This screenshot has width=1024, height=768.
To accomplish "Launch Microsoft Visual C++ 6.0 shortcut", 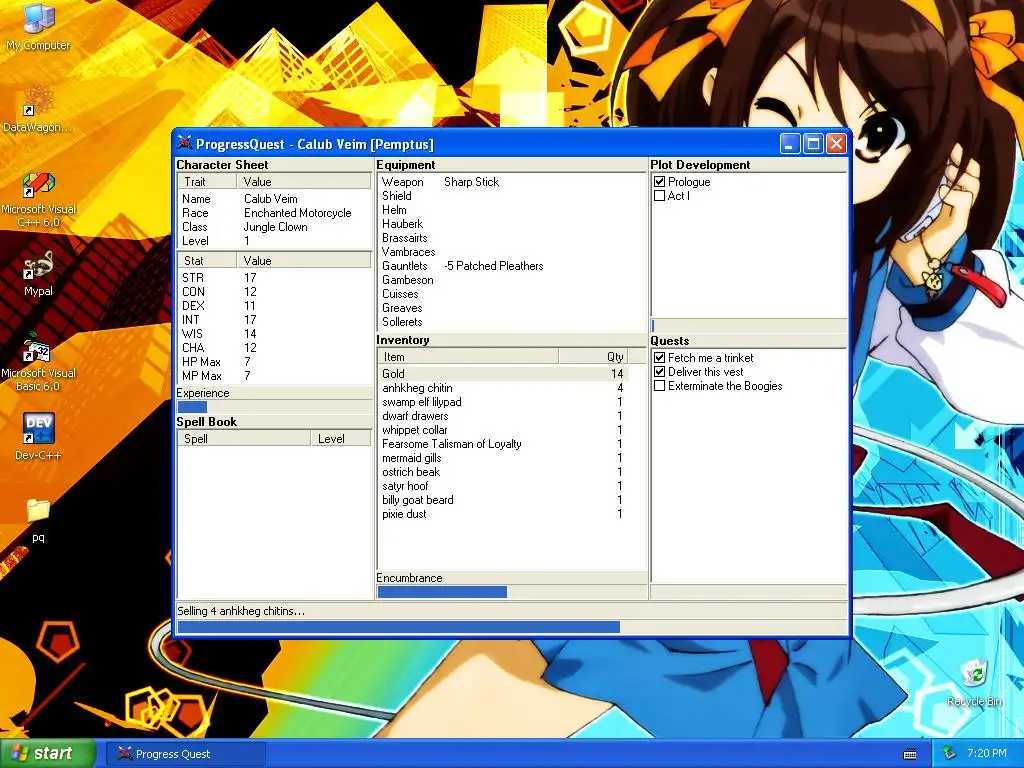I will 39,199.
